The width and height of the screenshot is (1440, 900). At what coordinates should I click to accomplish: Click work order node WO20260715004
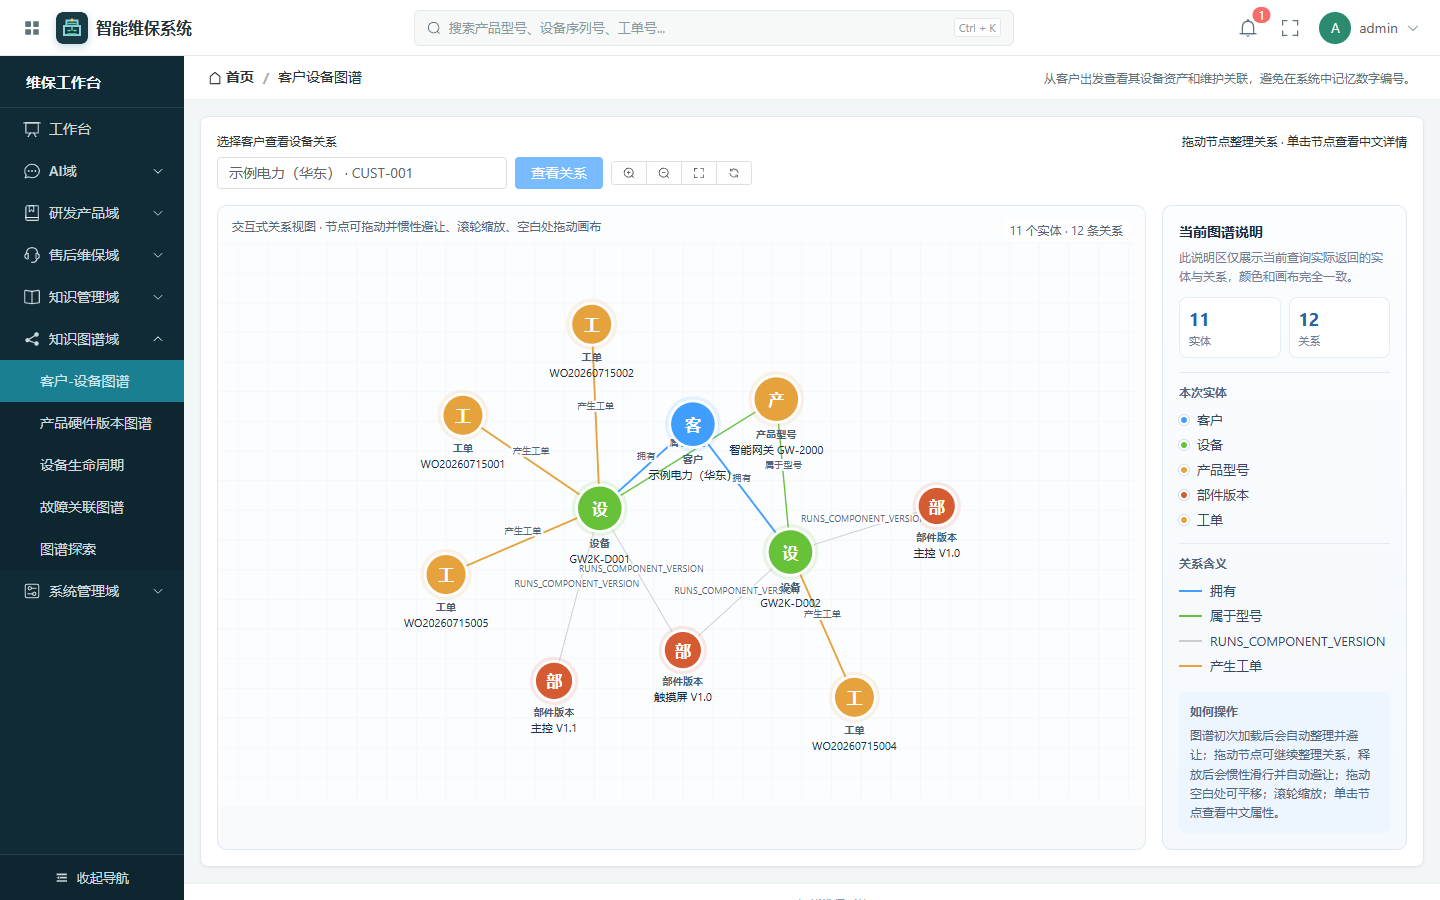(x=854, y=697)
